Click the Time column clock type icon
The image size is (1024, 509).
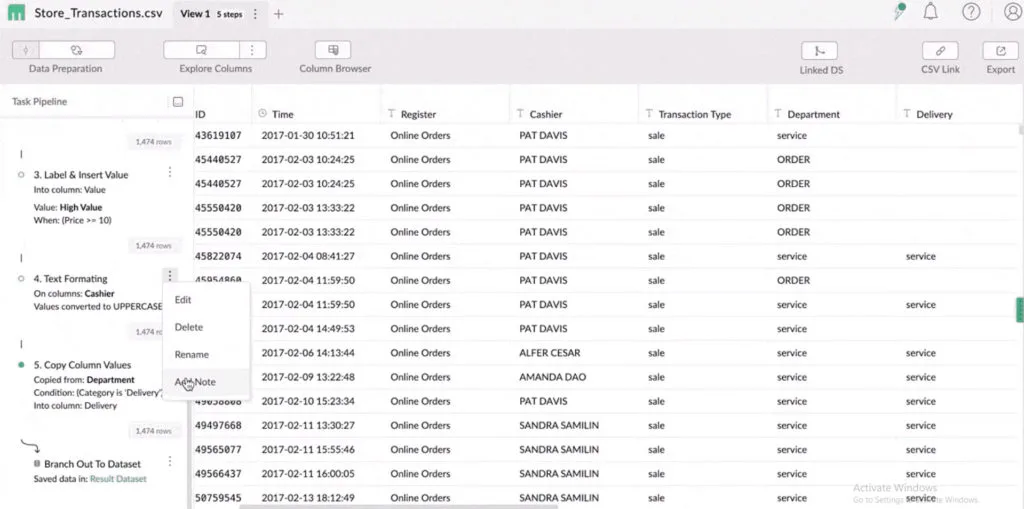point(263,114)
